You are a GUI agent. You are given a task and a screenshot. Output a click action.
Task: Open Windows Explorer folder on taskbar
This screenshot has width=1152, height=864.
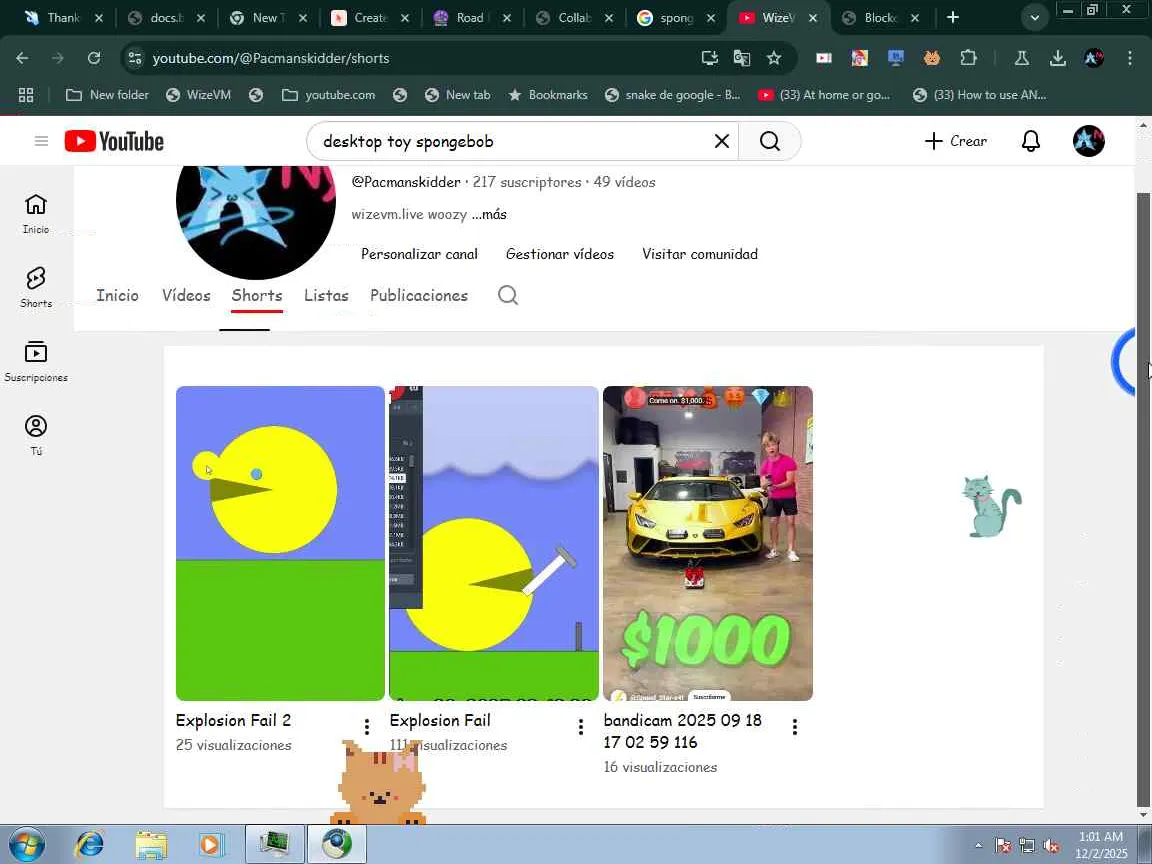coord(151,844)
